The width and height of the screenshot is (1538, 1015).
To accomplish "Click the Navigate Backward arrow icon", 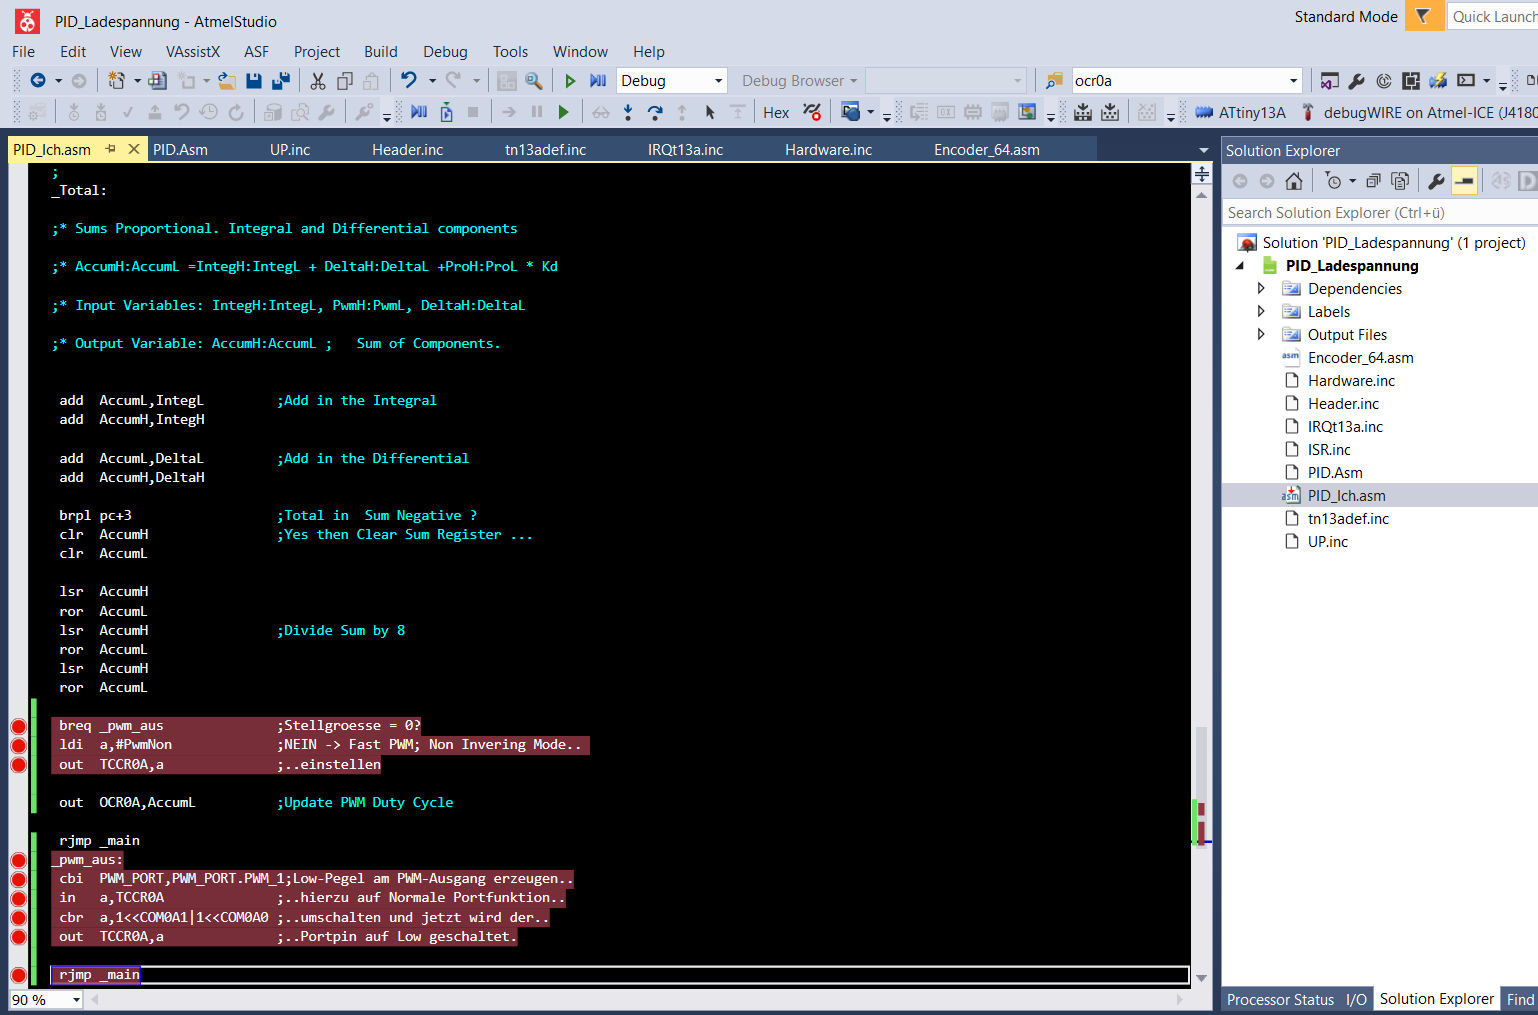I will point(38,80).
